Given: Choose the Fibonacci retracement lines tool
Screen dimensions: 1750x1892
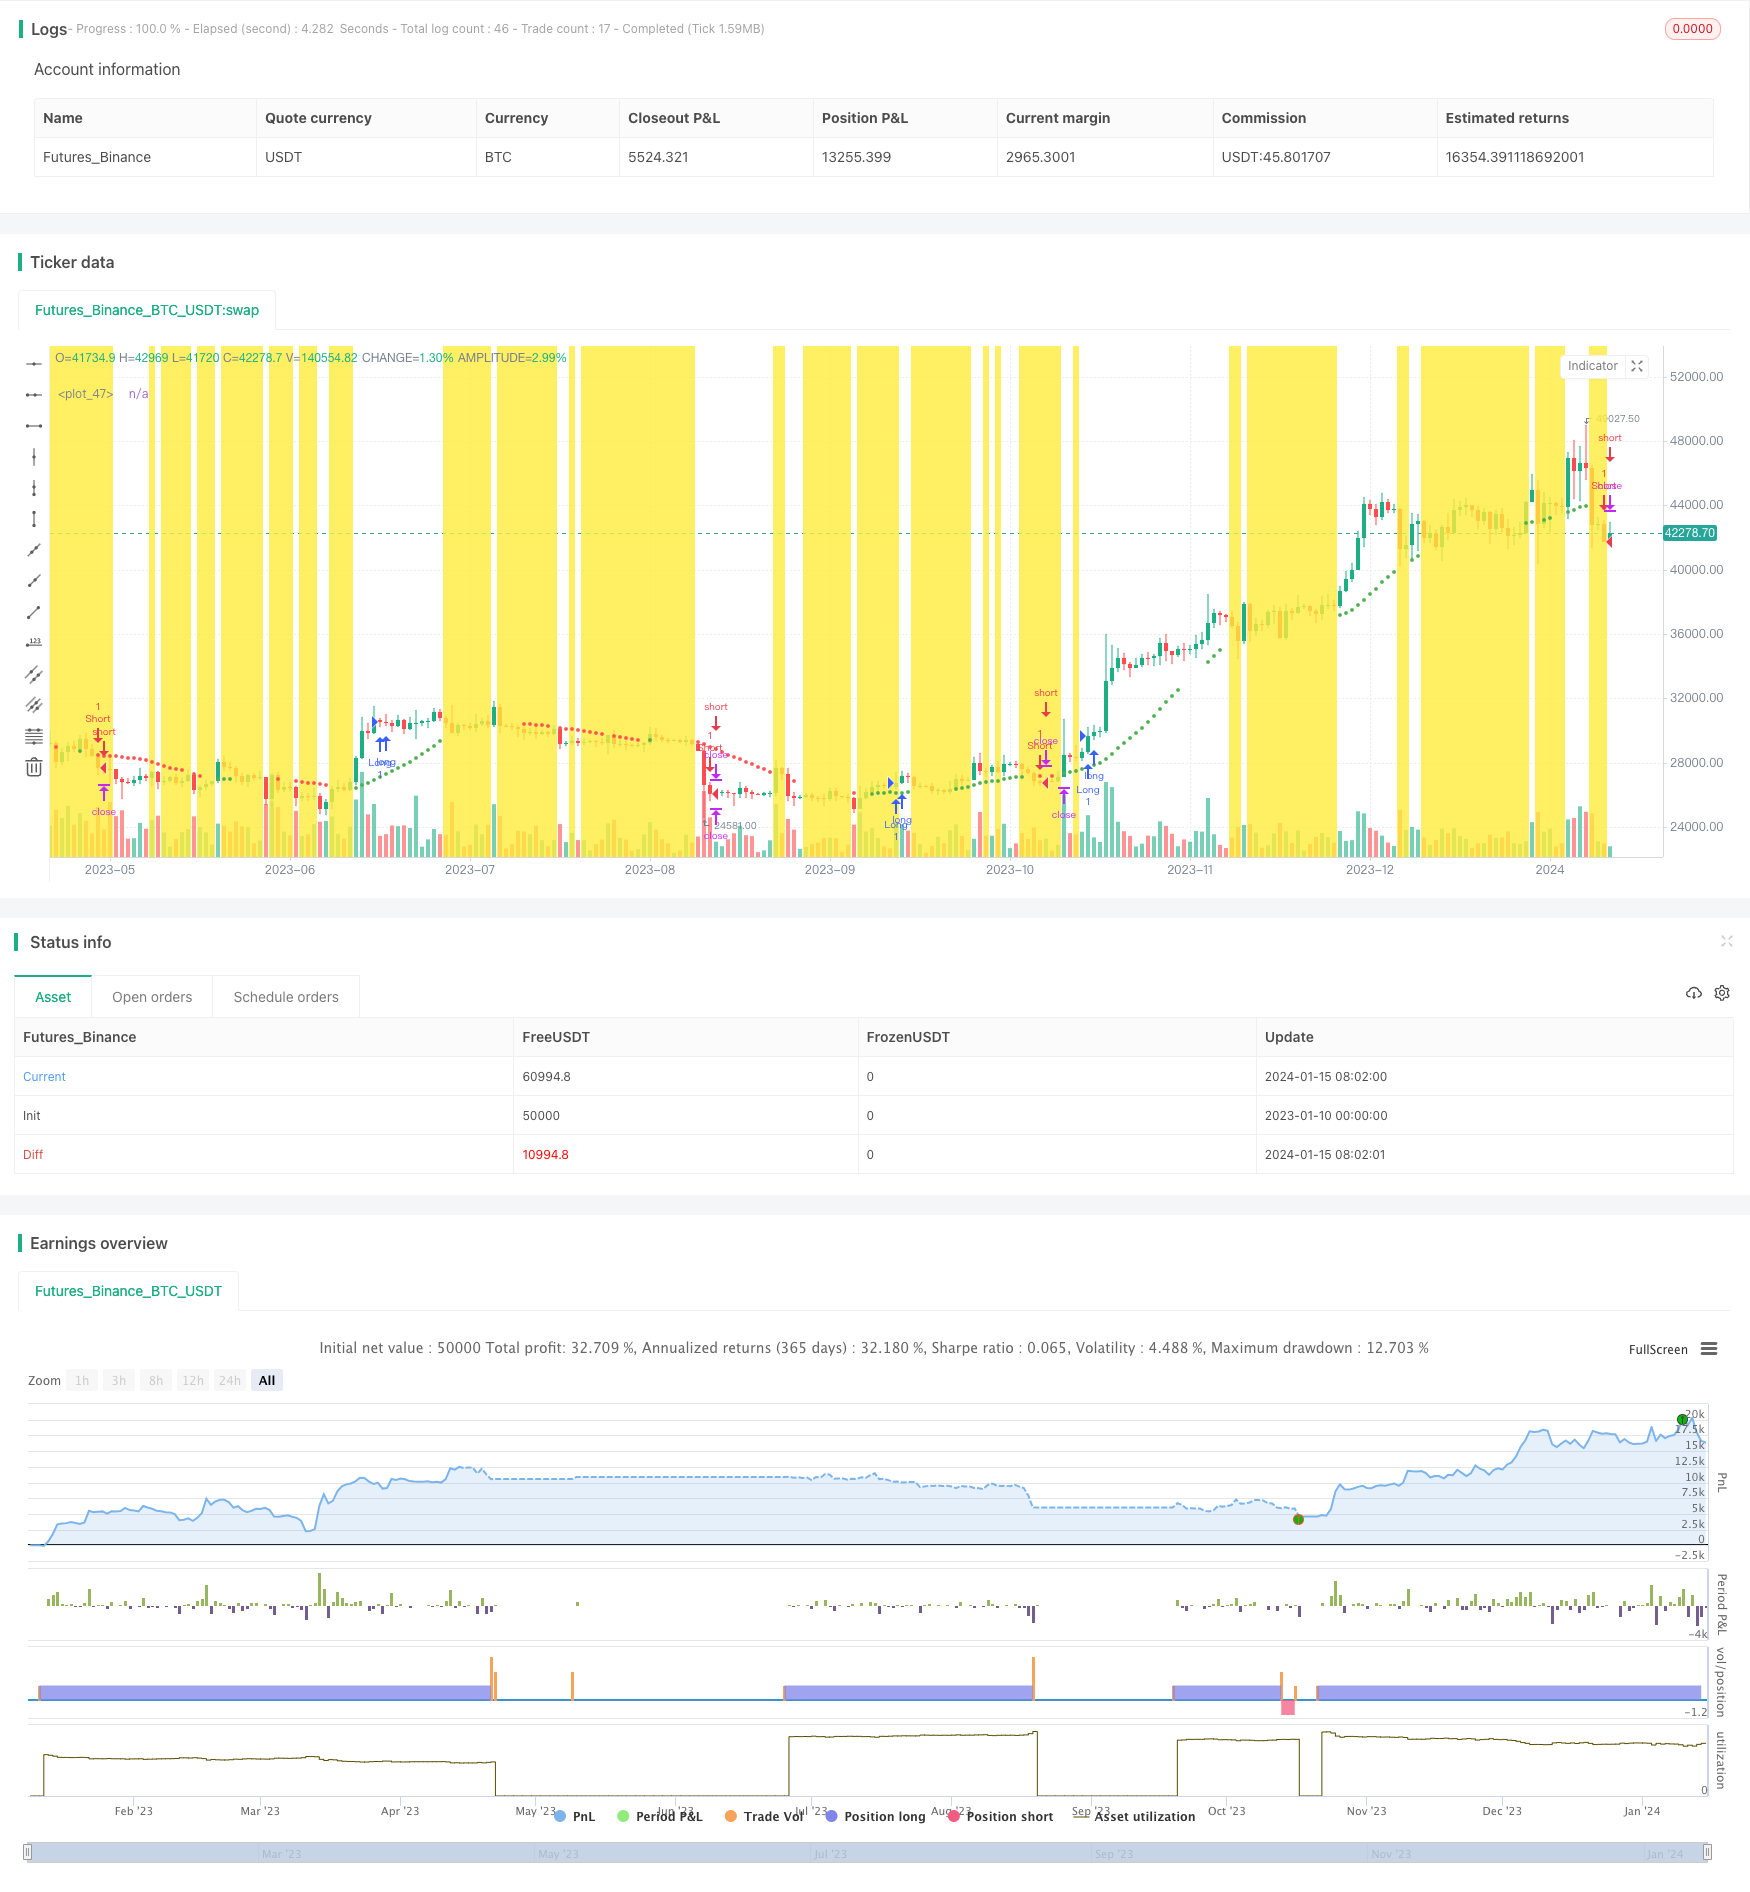Looking at the screenshot, I should click(34, 736).
